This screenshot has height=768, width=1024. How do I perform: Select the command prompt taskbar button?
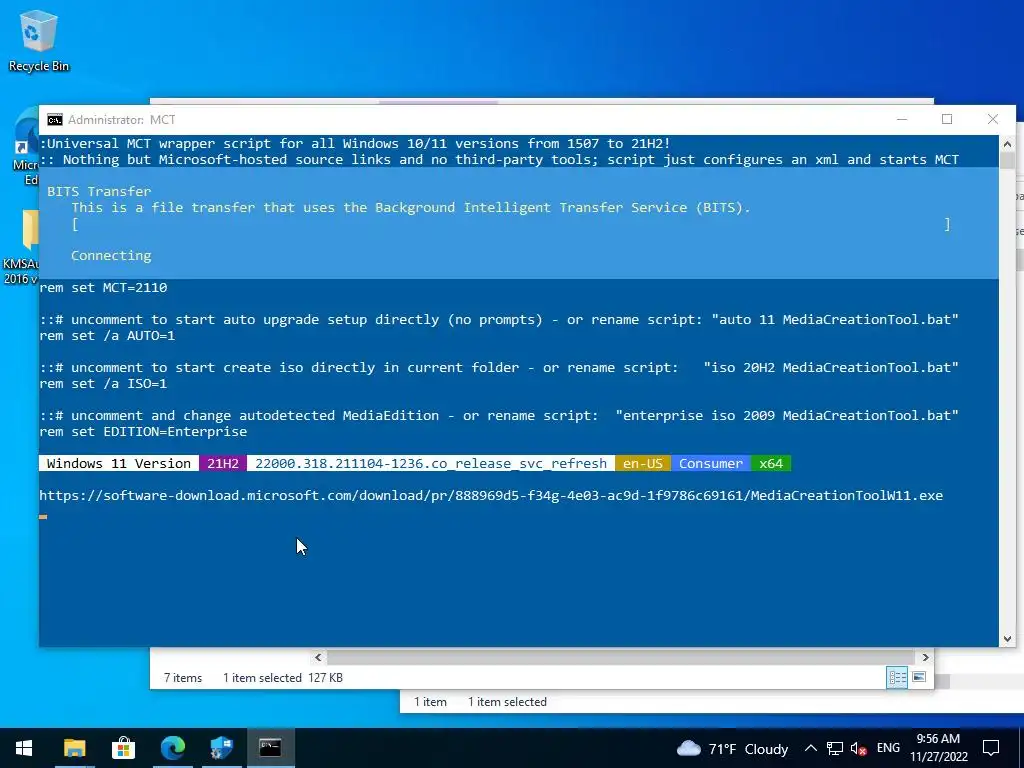(270, 748)
